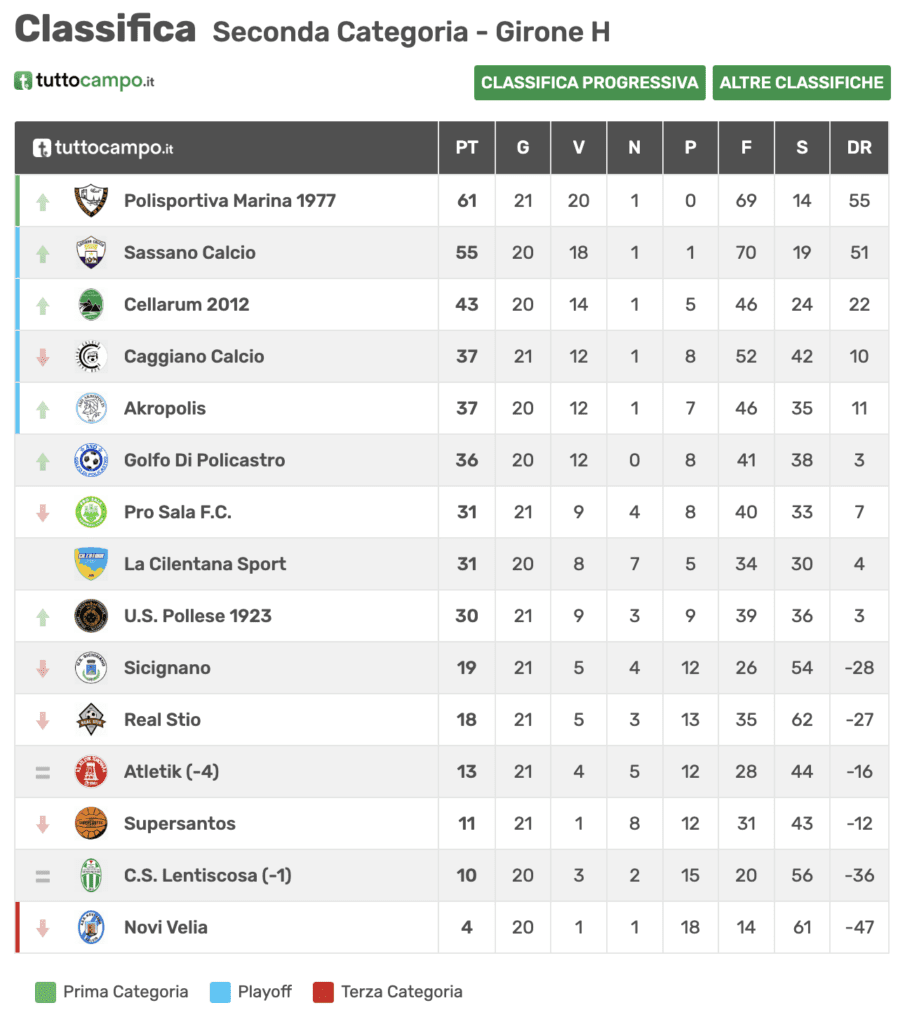The height and width of the screenshot is (1024, 912).
Task: Click the Golfo Di Policastro soccer ball crest
Action: 91,460
